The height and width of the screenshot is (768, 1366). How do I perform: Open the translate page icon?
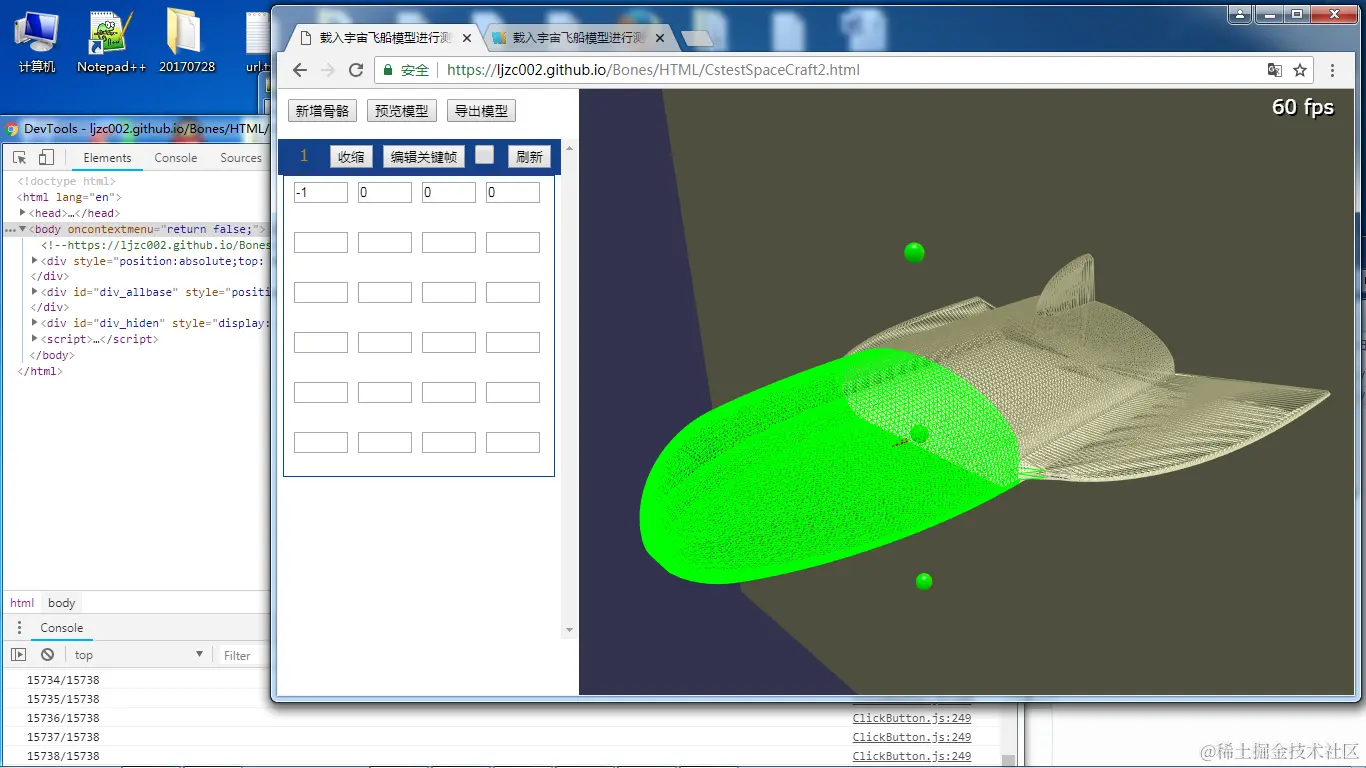pyautogui.click(x=1274, y=70)
